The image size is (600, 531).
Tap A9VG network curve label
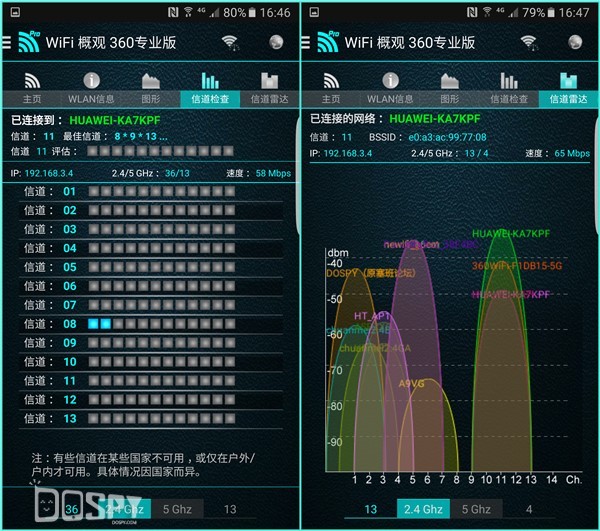(x=411, y=383)
